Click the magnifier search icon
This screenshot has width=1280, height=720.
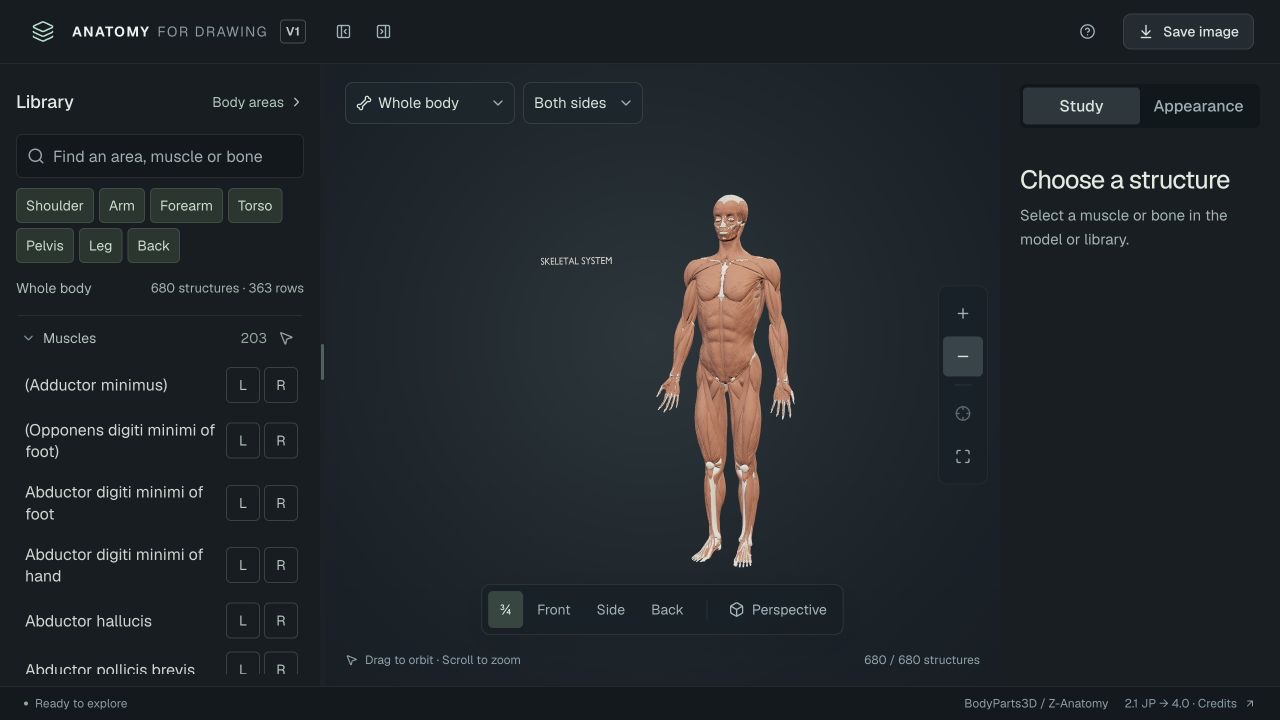click(x=36, y=156)
